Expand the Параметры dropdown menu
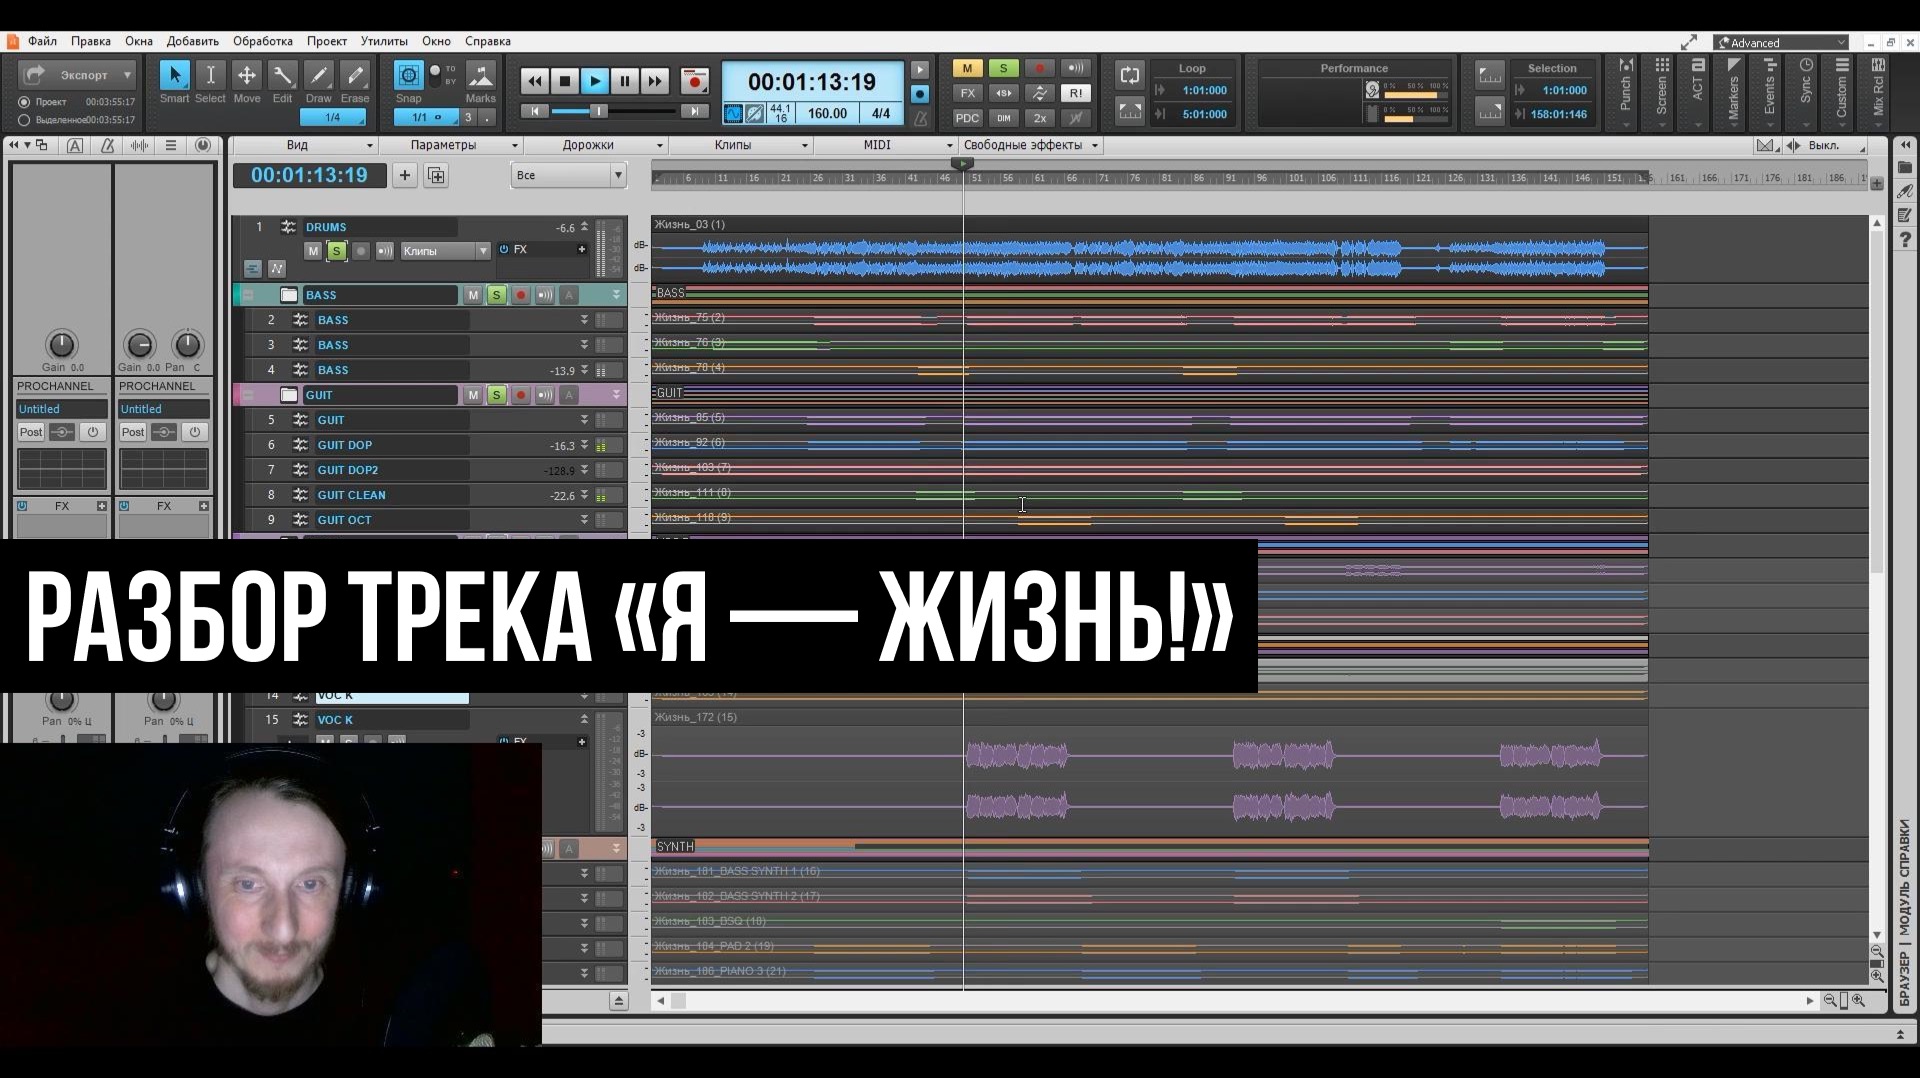Screen dimensions: 1920x1078 450,145
